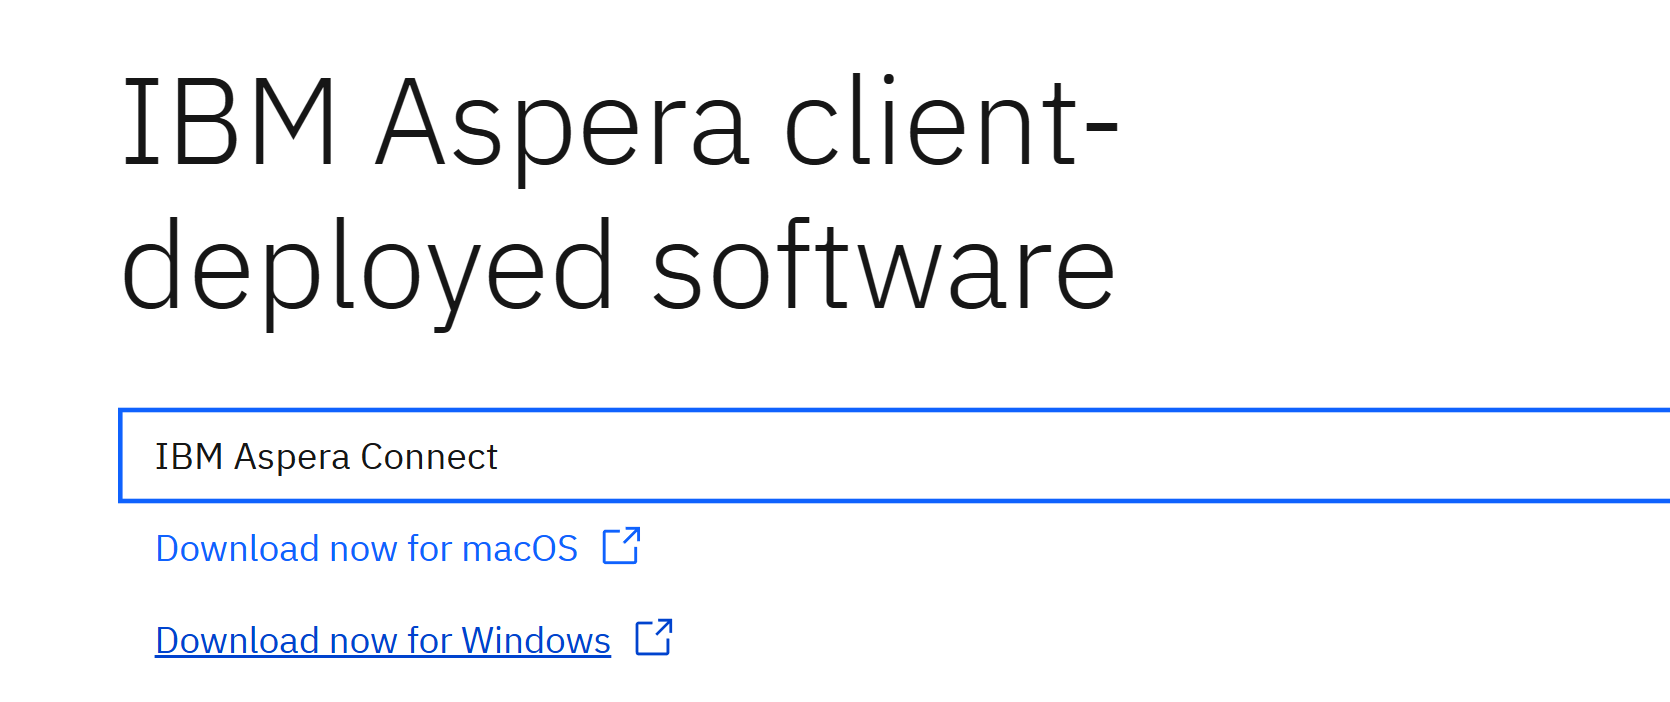Open macOS download via its arrow-box icon
Image resolution: width=1670 pixels, height=702 pixels.
(621, 546)
